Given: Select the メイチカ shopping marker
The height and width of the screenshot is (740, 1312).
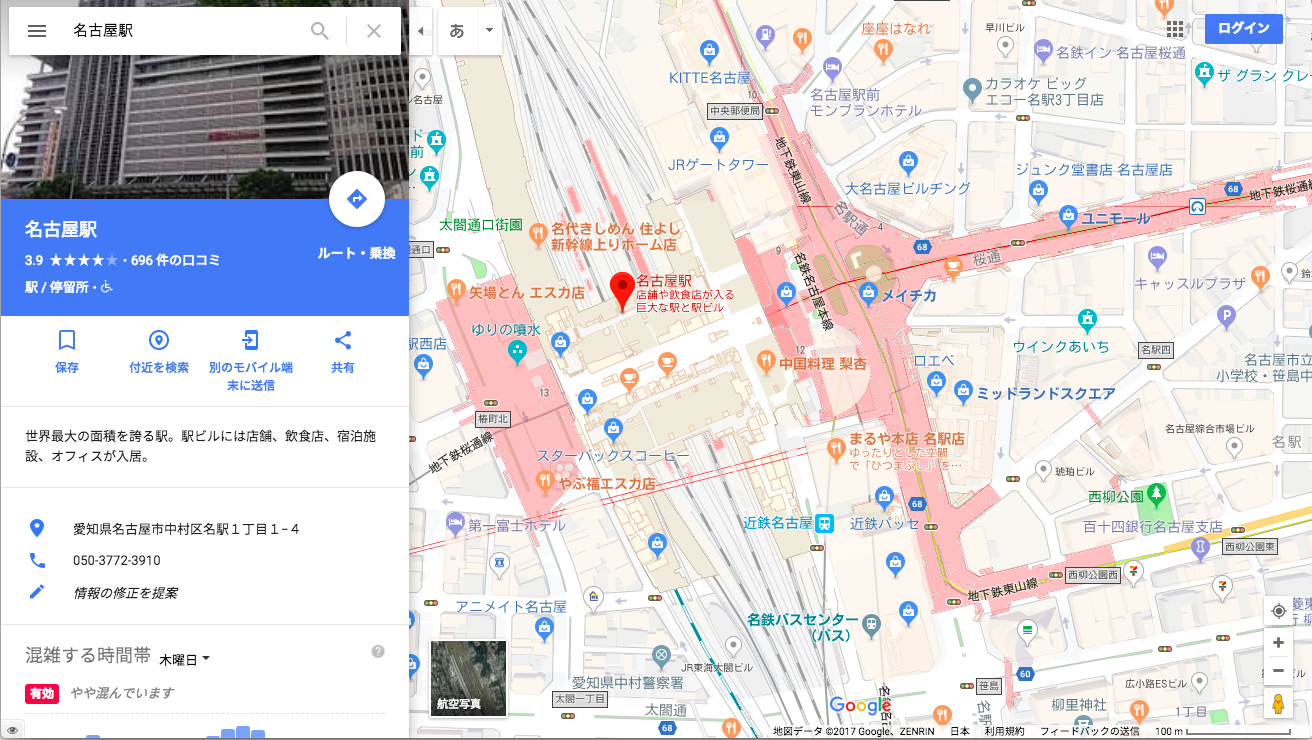Looking at the screenshot, I should pos(868,294).
